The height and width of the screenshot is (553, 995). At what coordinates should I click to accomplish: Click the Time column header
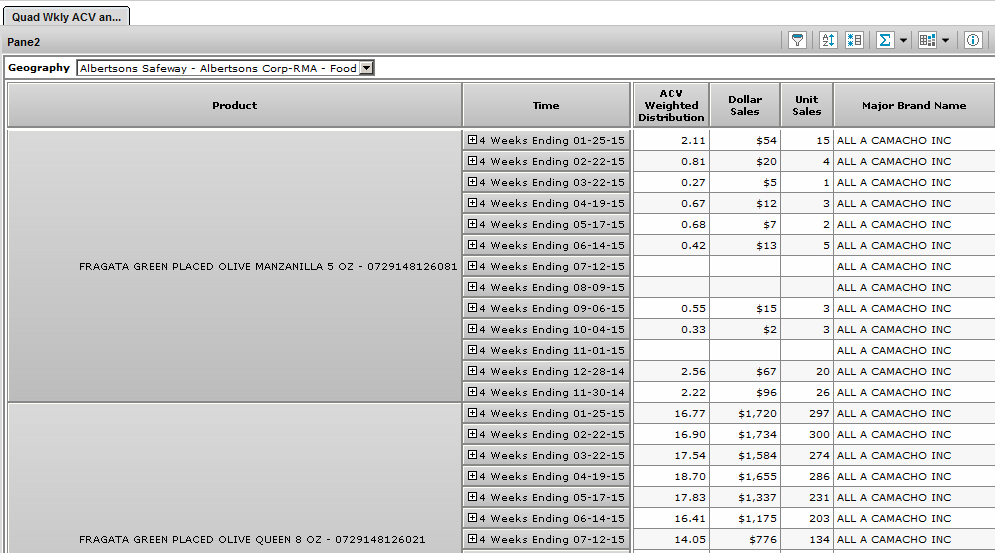click(546, 105)
